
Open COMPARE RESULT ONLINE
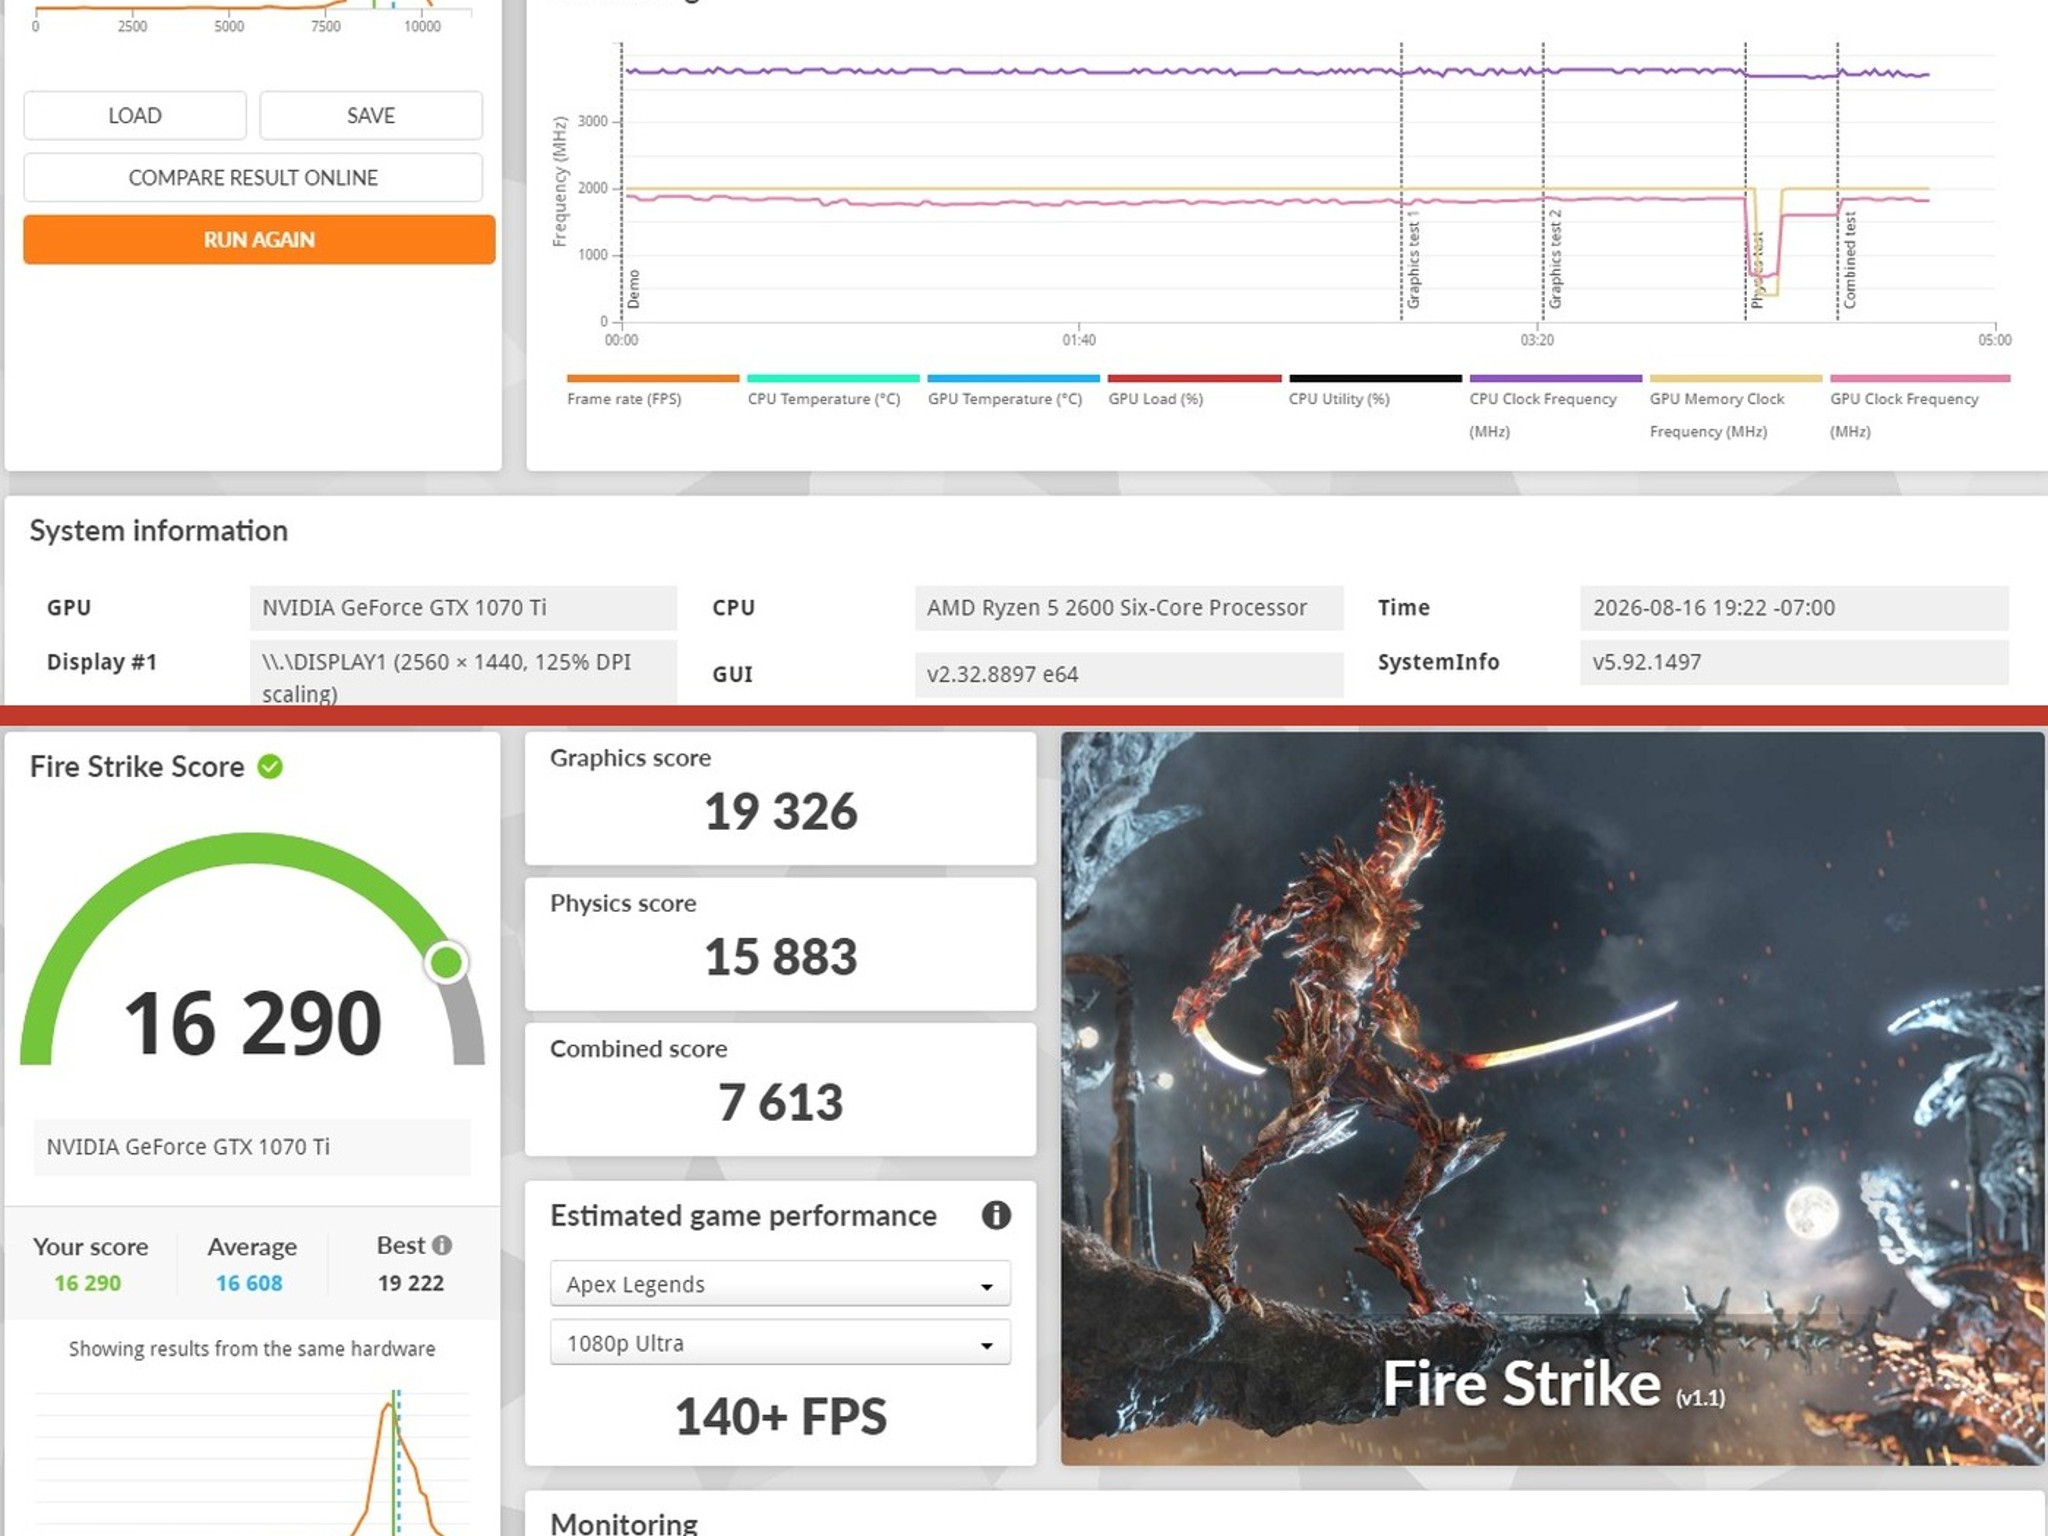tap(253, 177)
